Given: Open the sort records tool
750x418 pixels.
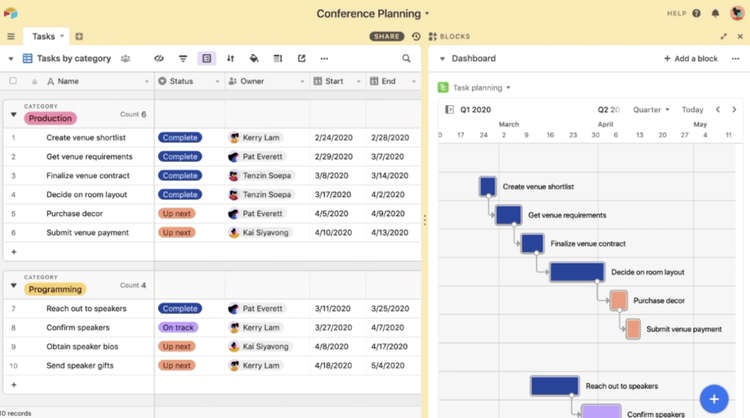Looking at the screenshot, I should (x=230, y=59).
